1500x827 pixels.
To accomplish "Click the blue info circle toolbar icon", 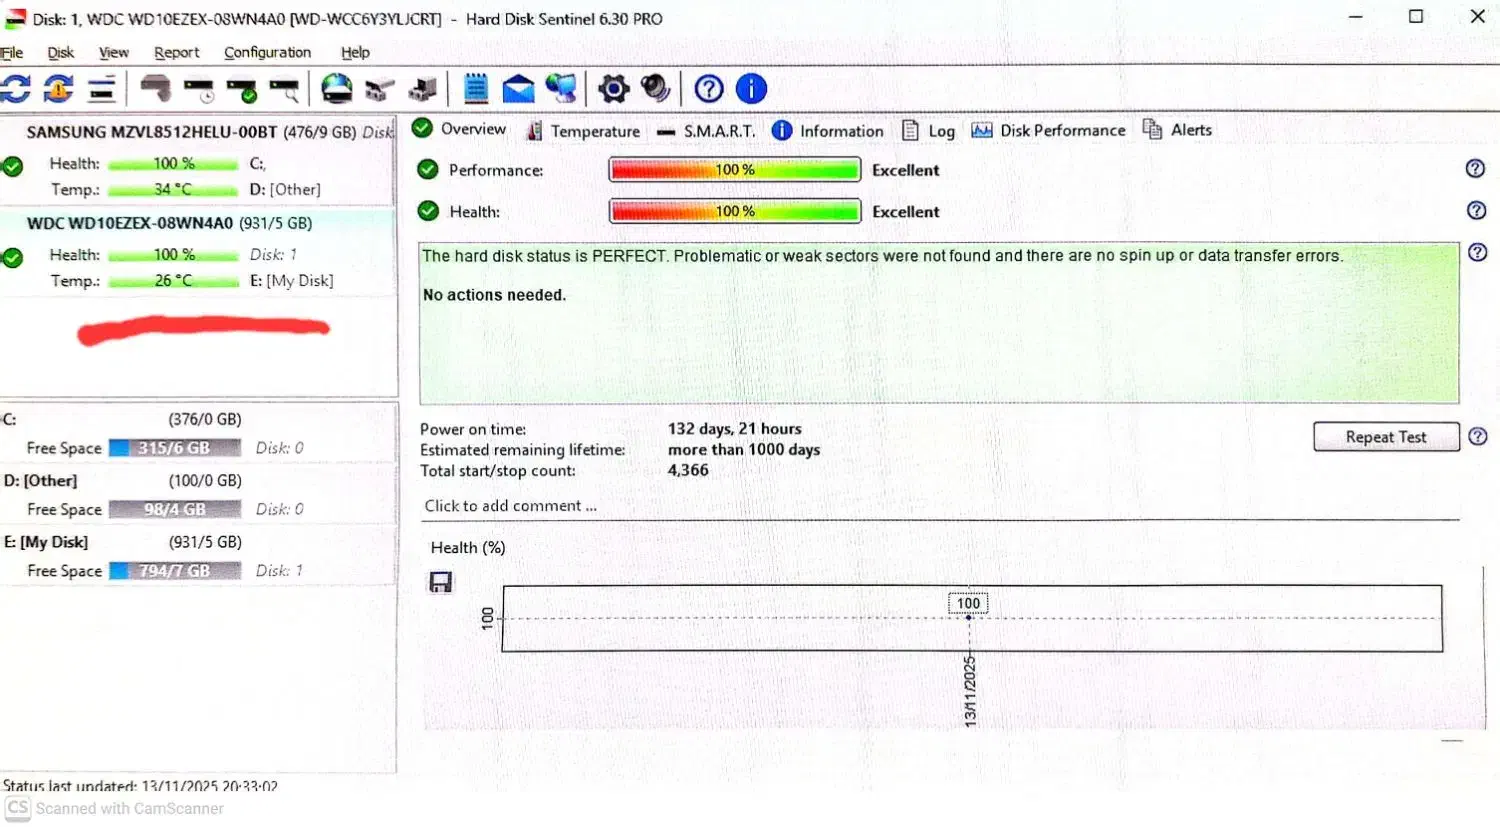I will [x=751, y=89].
